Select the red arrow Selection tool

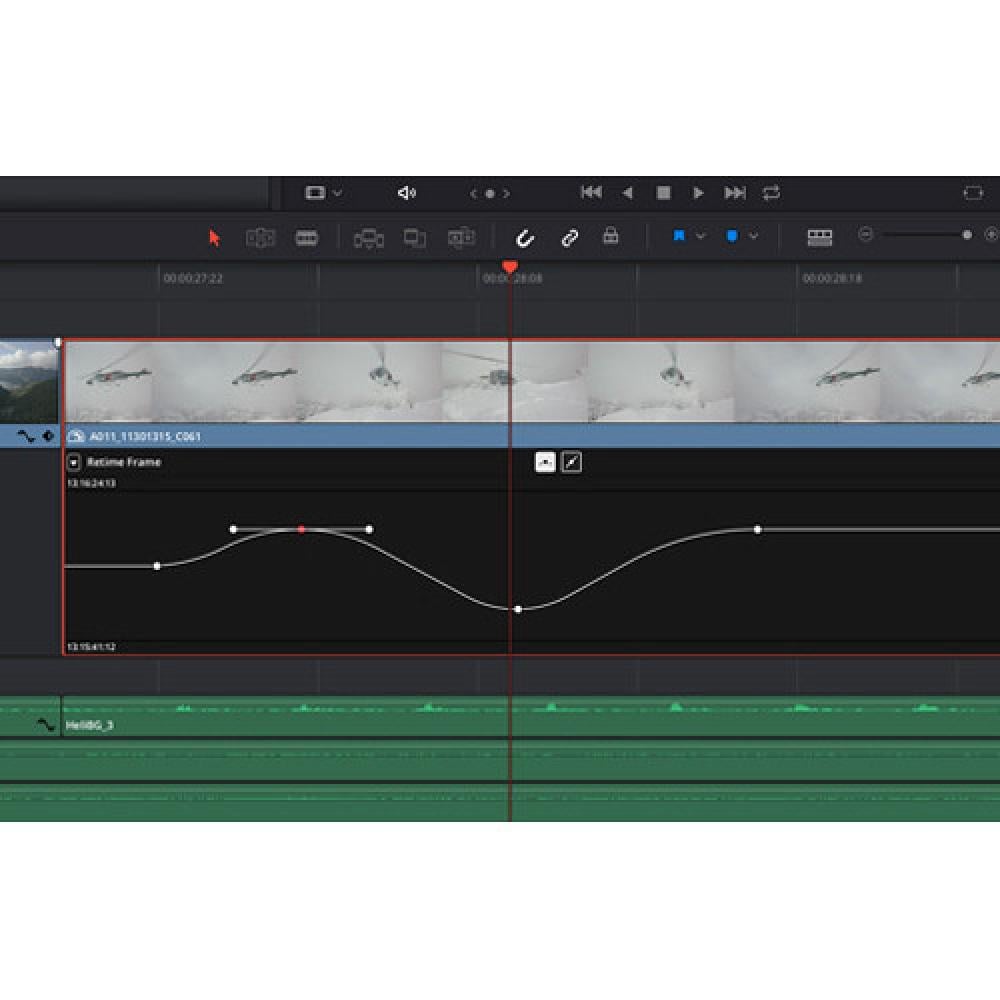213,238
